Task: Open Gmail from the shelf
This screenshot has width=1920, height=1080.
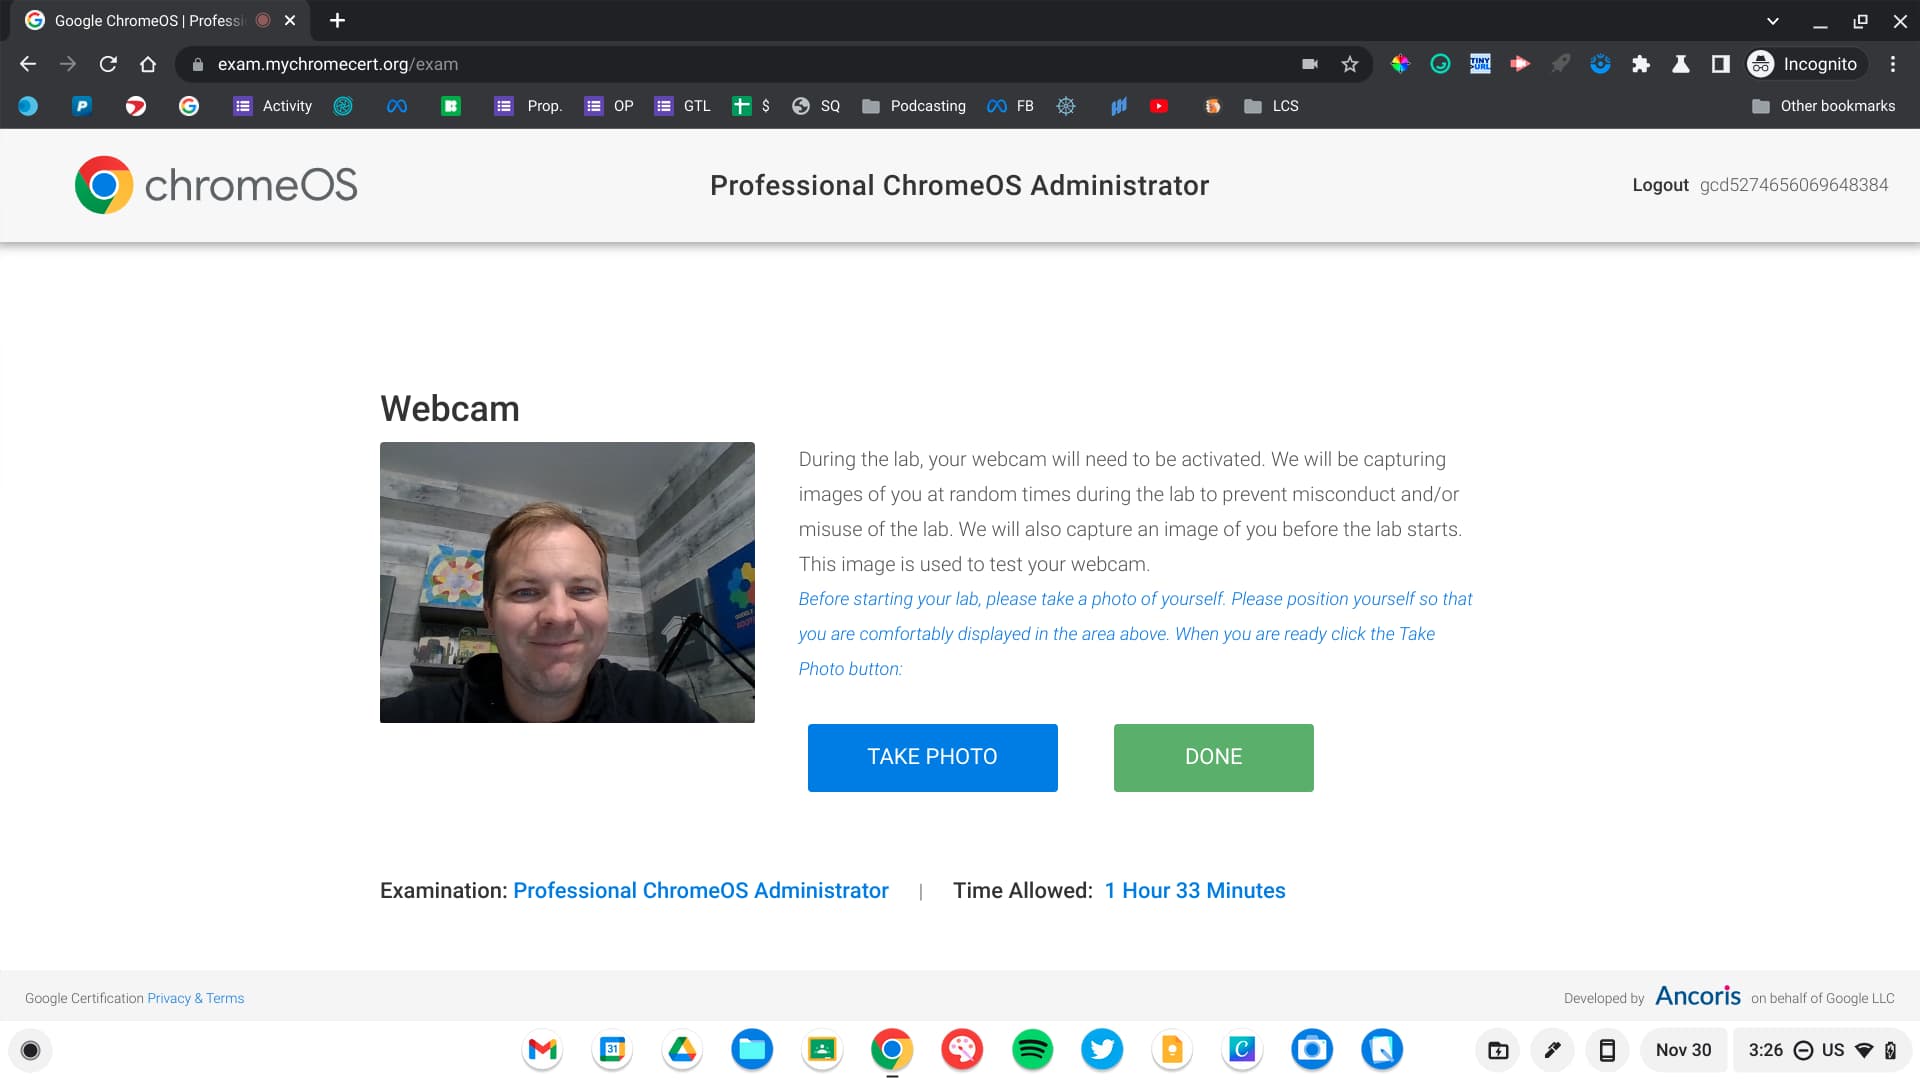Action: point(542,1050)
